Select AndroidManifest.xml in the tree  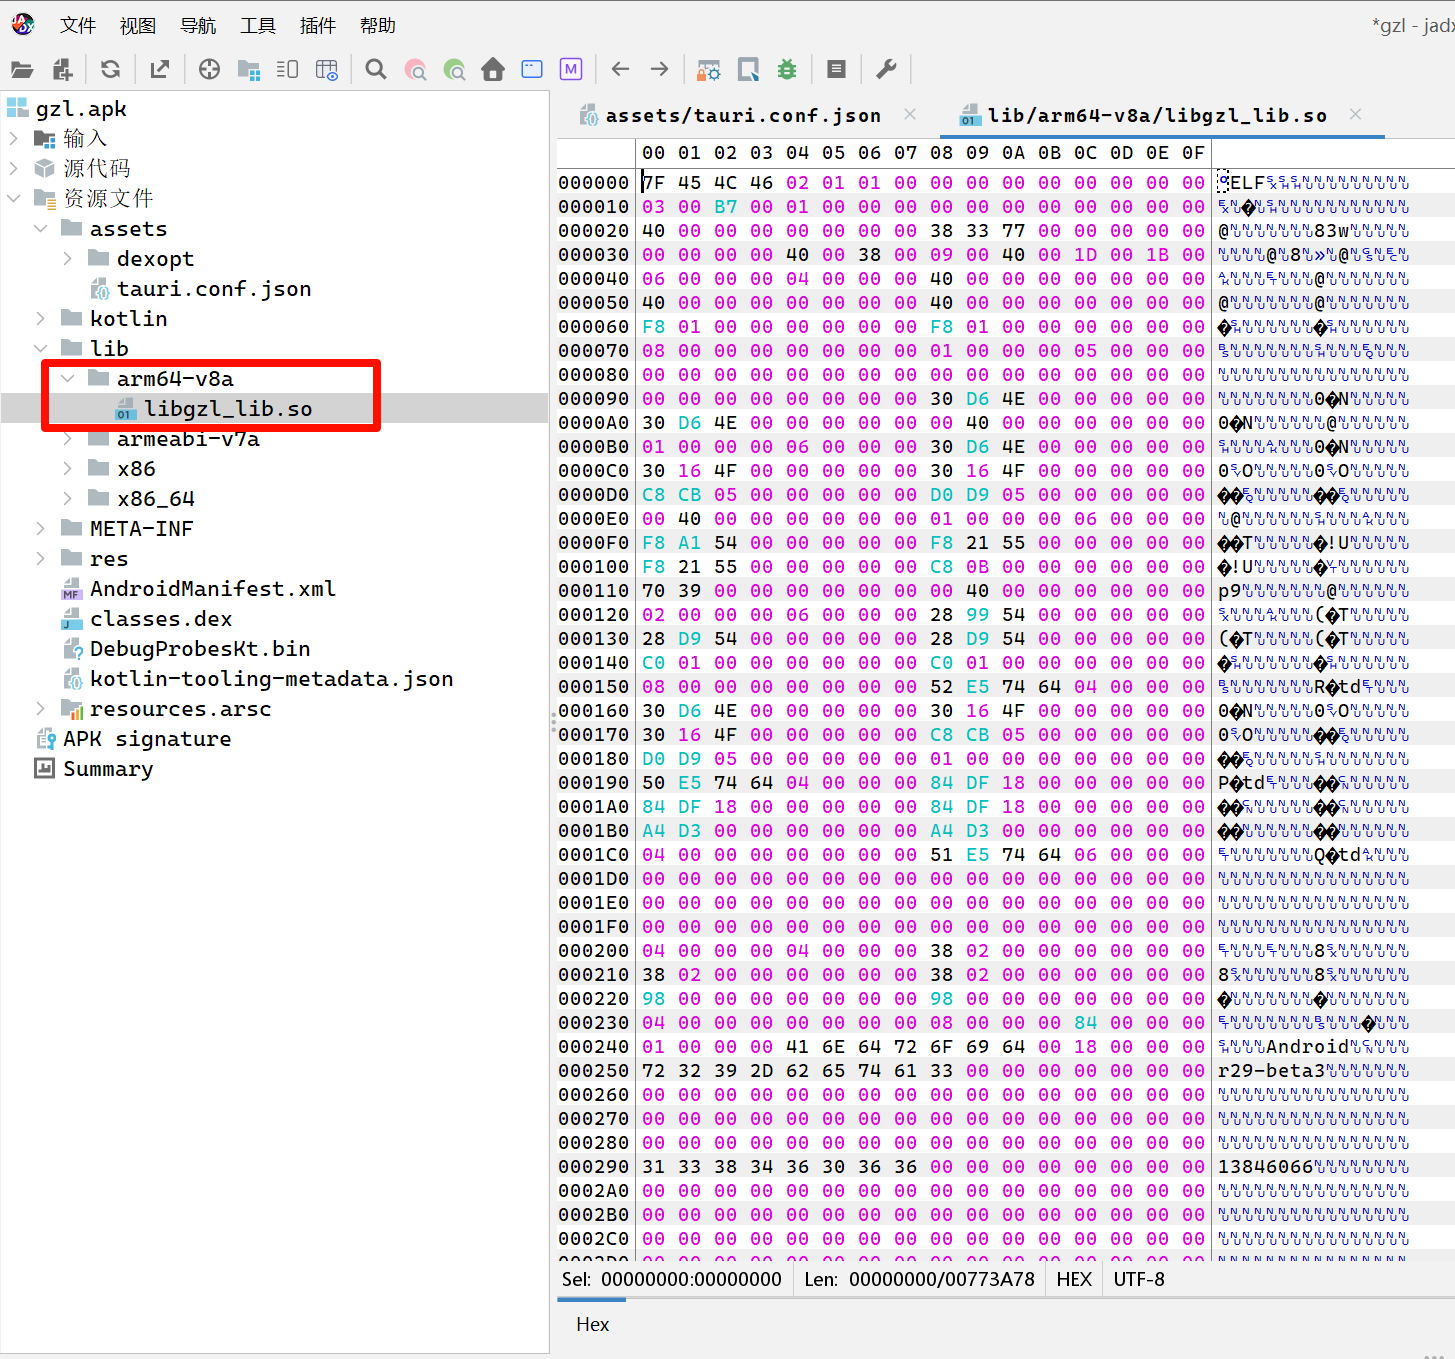coord(212,589)
